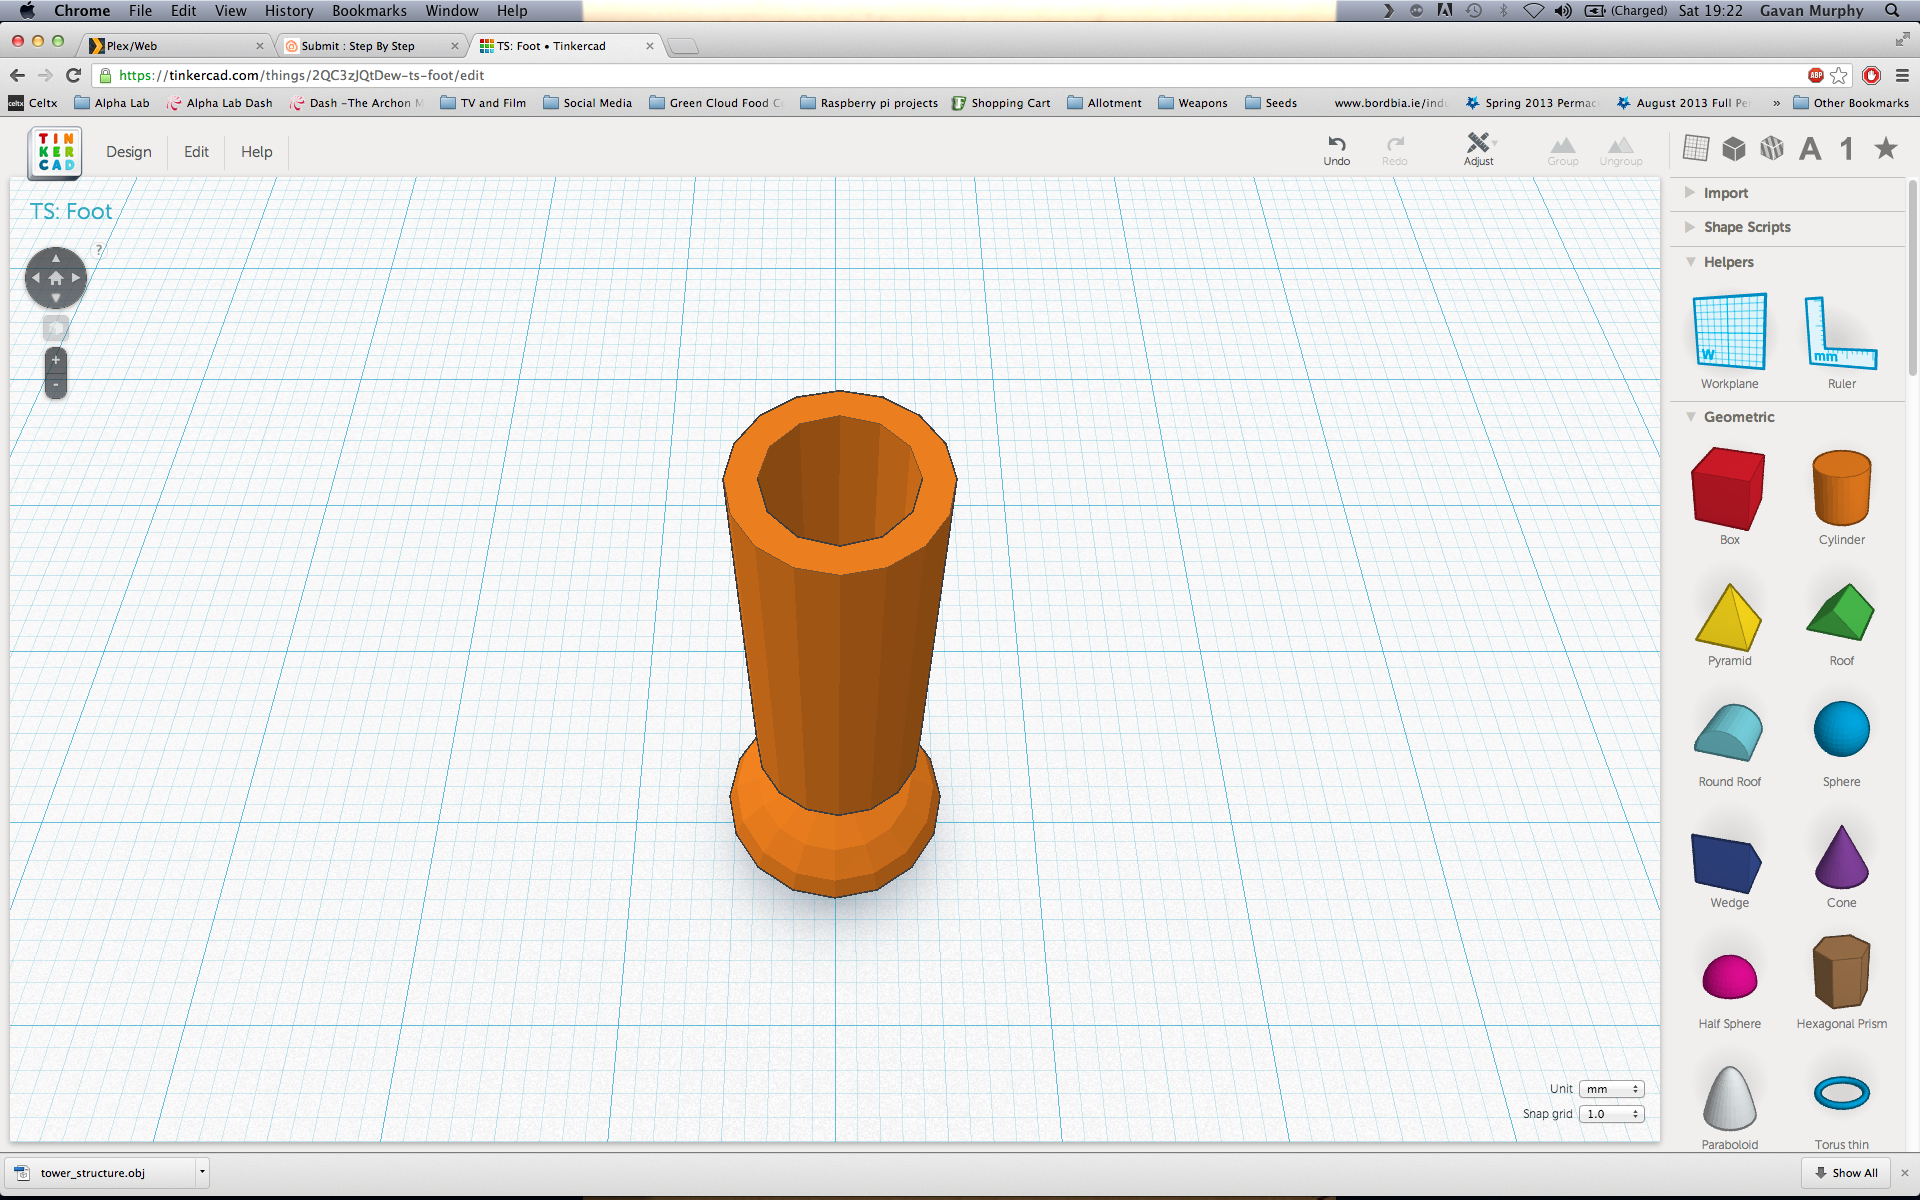Select the orange Cylinder shape
The height and width of the screenshot is (1200, 1920).
[x=1841, y=487]
